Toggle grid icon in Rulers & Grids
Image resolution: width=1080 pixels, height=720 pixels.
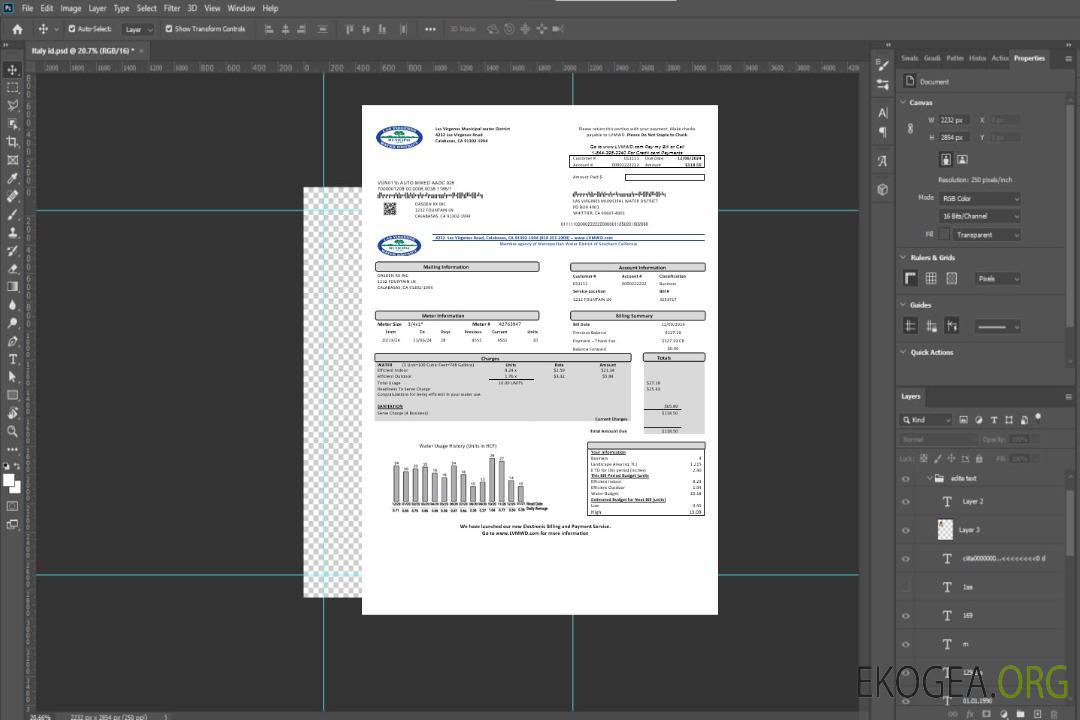[x=931, y=278]
